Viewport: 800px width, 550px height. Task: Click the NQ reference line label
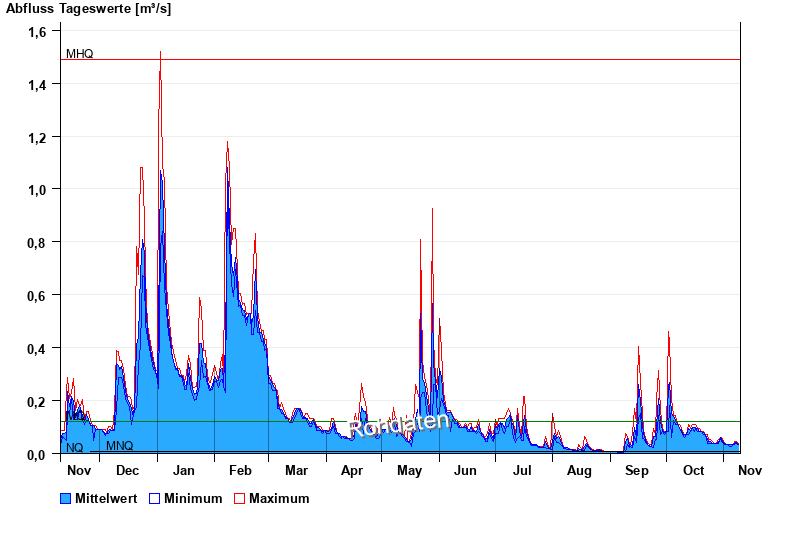(75, 447)
